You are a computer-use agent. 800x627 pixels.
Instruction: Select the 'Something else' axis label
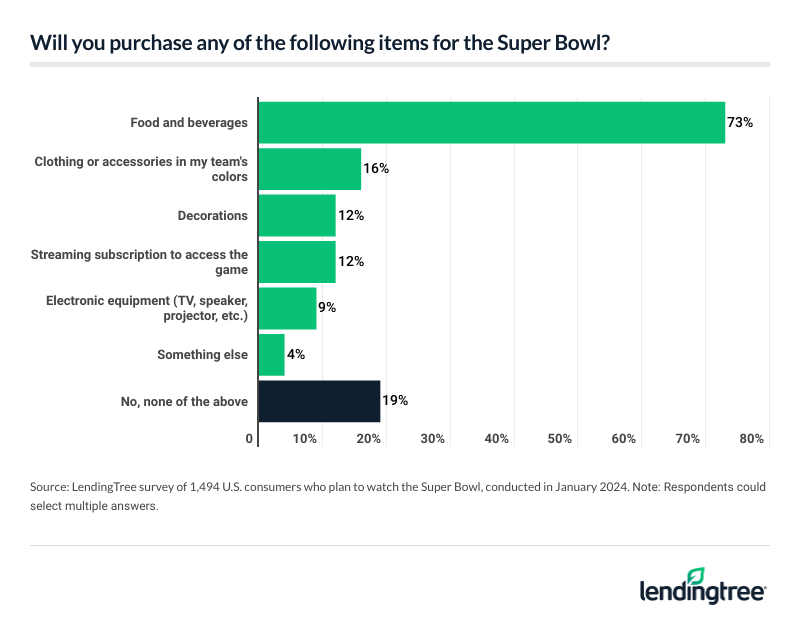[202, 355]
